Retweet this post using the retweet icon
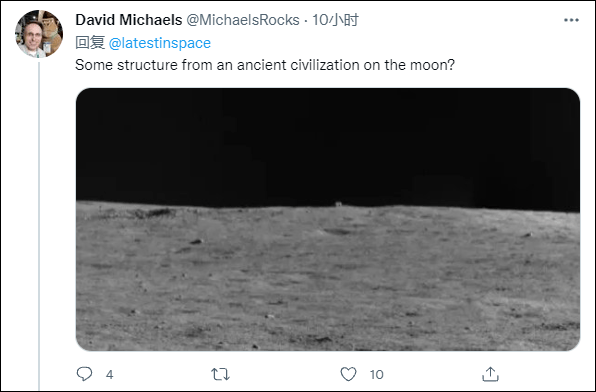The height and width of the screenshot is (392, 596). click(x=220, y=375)
